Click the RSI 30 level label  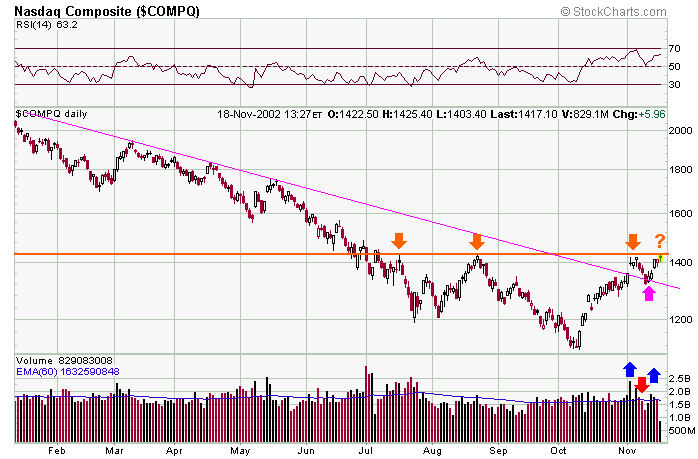pos(674,84)
